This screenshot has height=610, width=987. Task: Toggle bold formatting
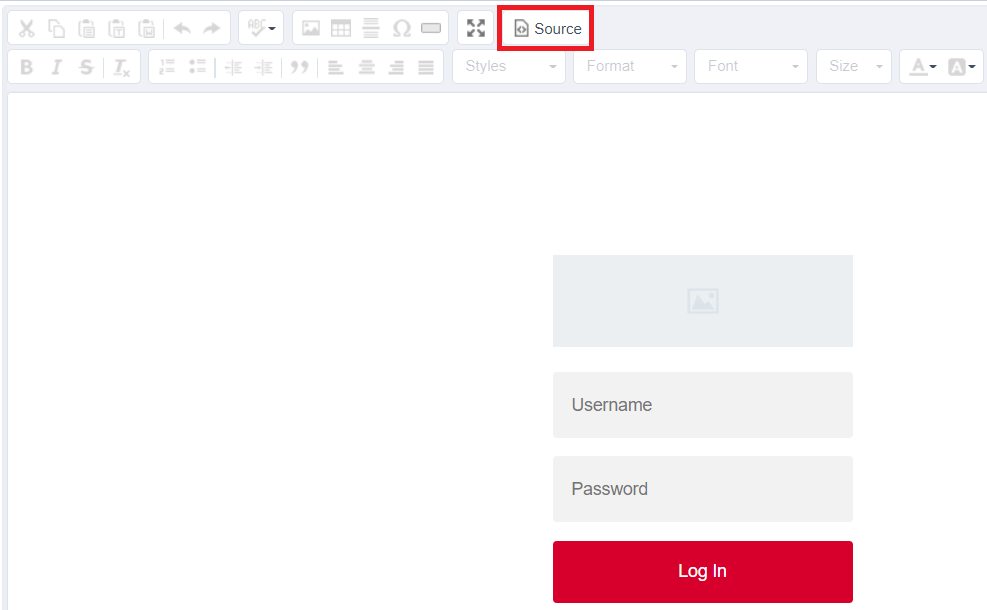[x=26, y=67]
